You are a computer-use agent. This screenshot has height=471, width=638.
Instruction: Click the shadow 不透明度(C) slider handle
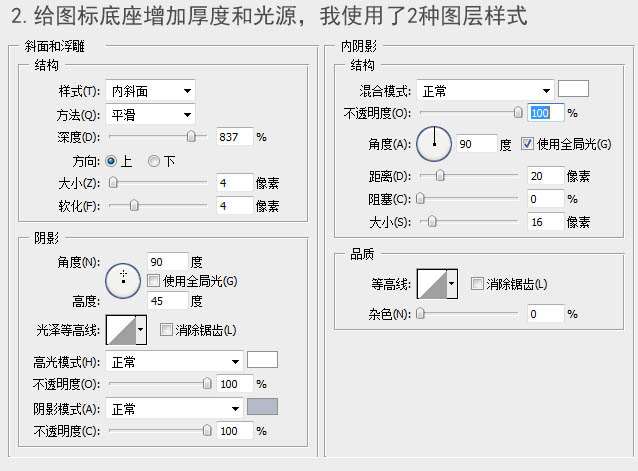207,430
